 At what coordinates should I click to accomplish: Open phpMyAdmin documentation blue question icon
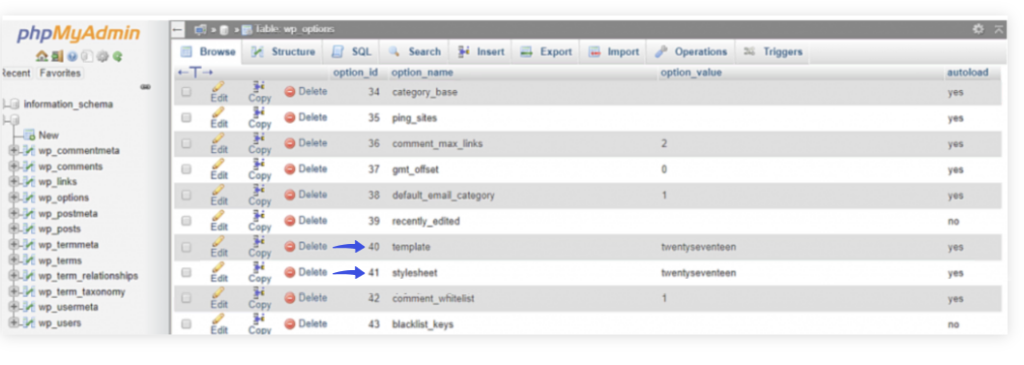pyautogui.click(x=72, y=56)
